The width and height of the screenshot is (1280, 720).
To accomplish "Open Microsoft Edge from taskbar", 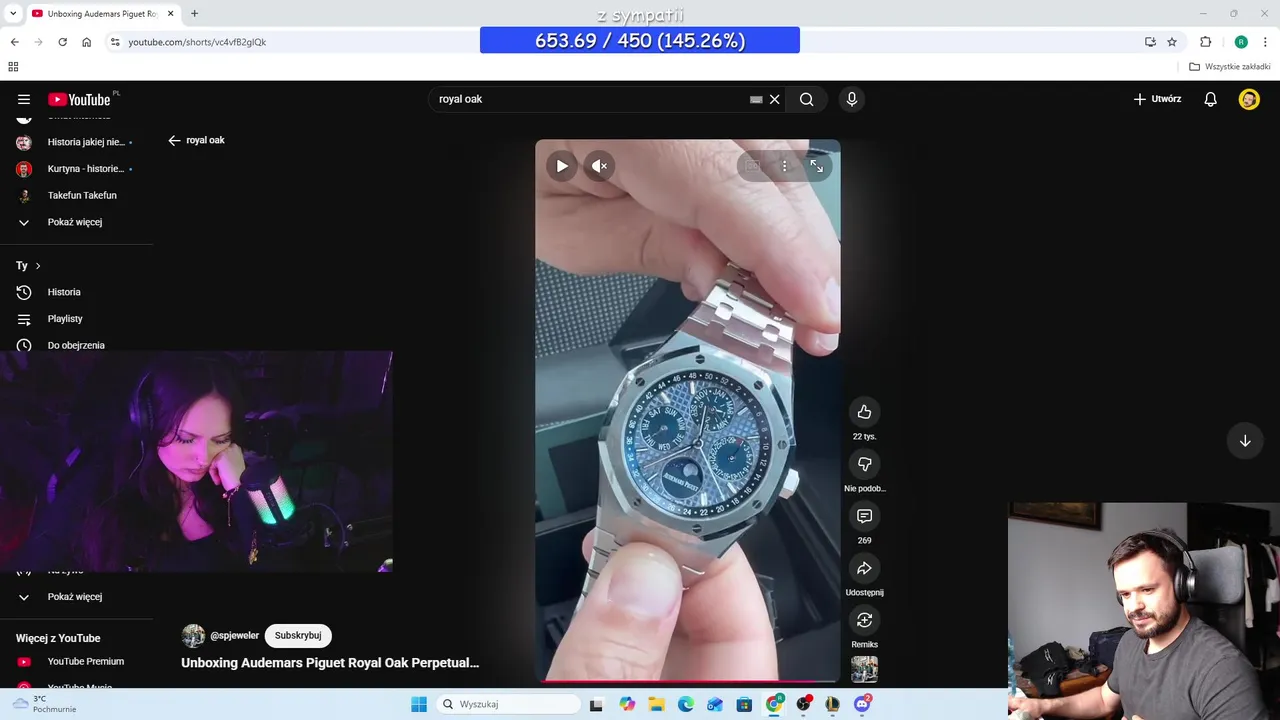I will (x=685, y=704).
